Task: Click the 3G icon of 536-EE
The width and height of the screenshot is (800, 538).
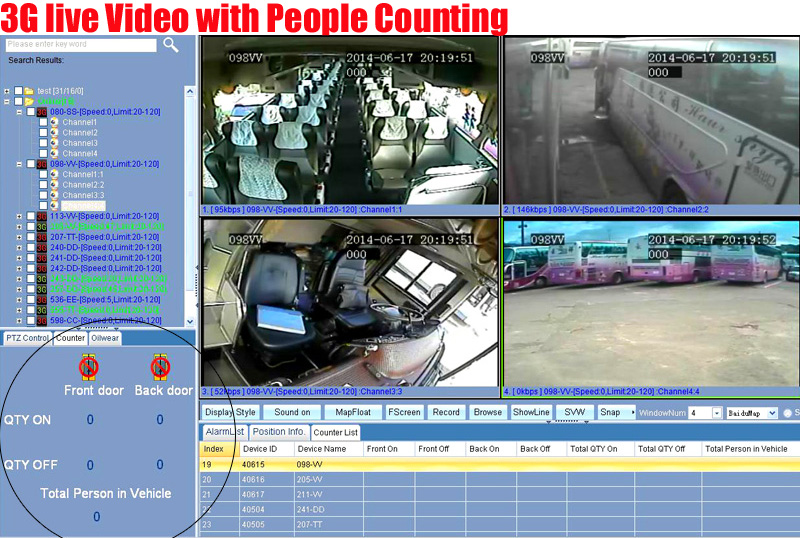Action: coord(42,300)
